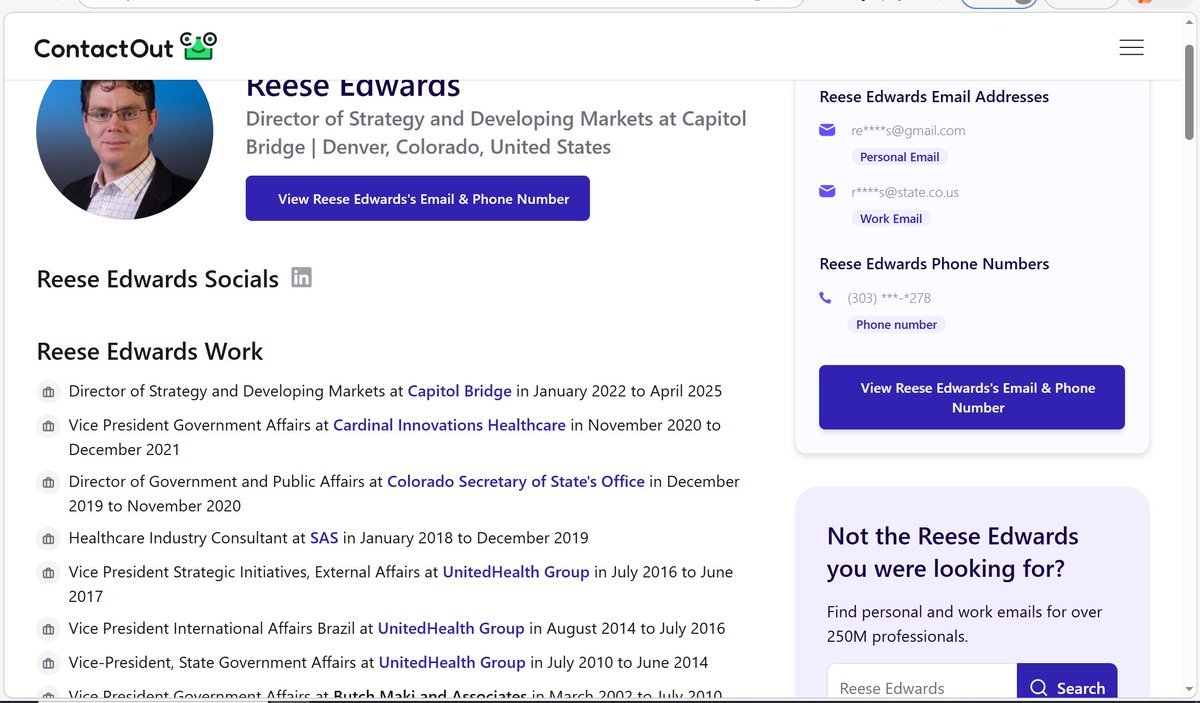
Task: Open the Cardinal Innovations Healthcare link
Action: (449, 425)
